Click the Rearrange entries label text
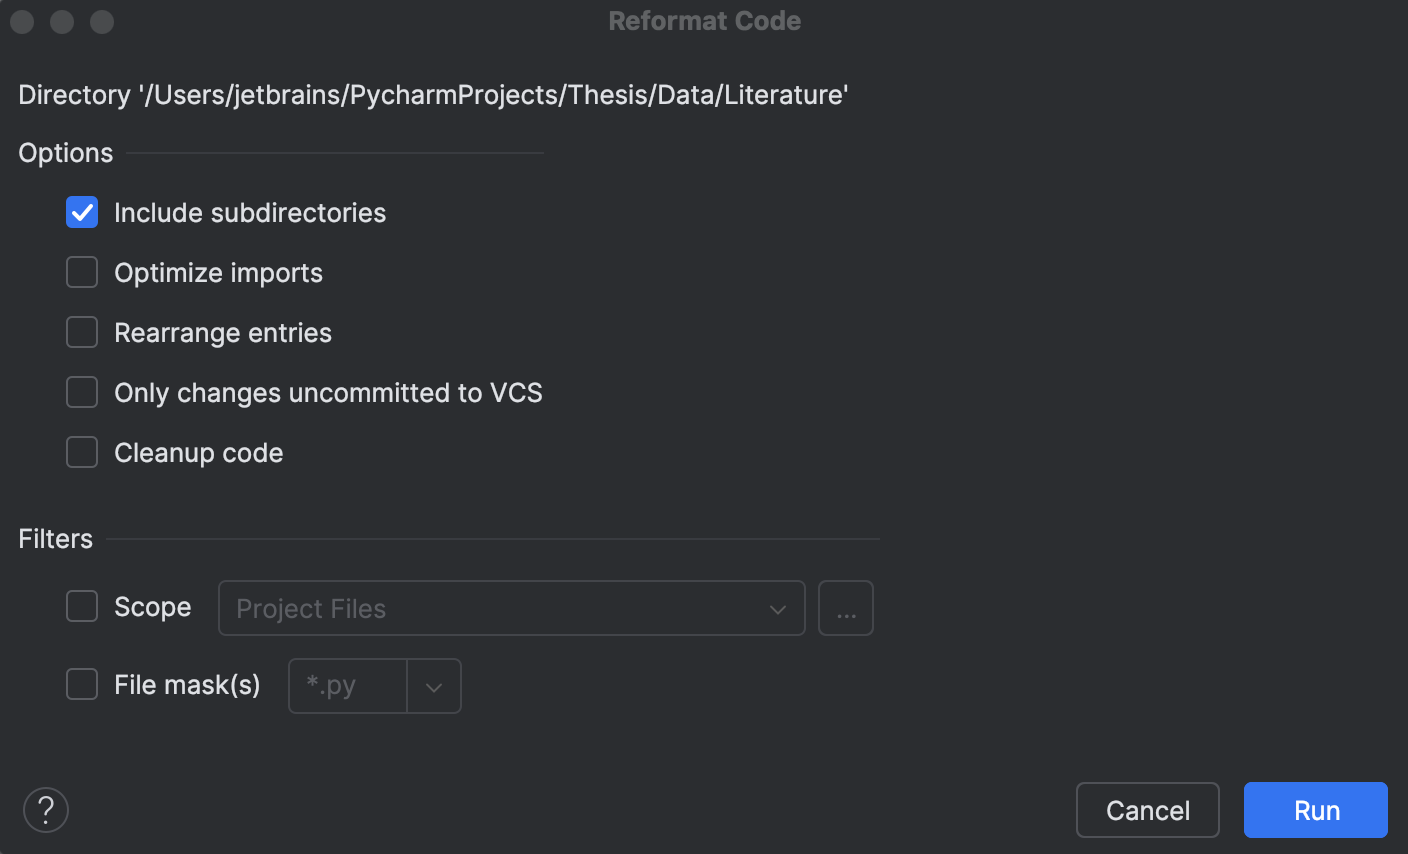Viewport: 1408px width, 854px height. click(222, 333)
